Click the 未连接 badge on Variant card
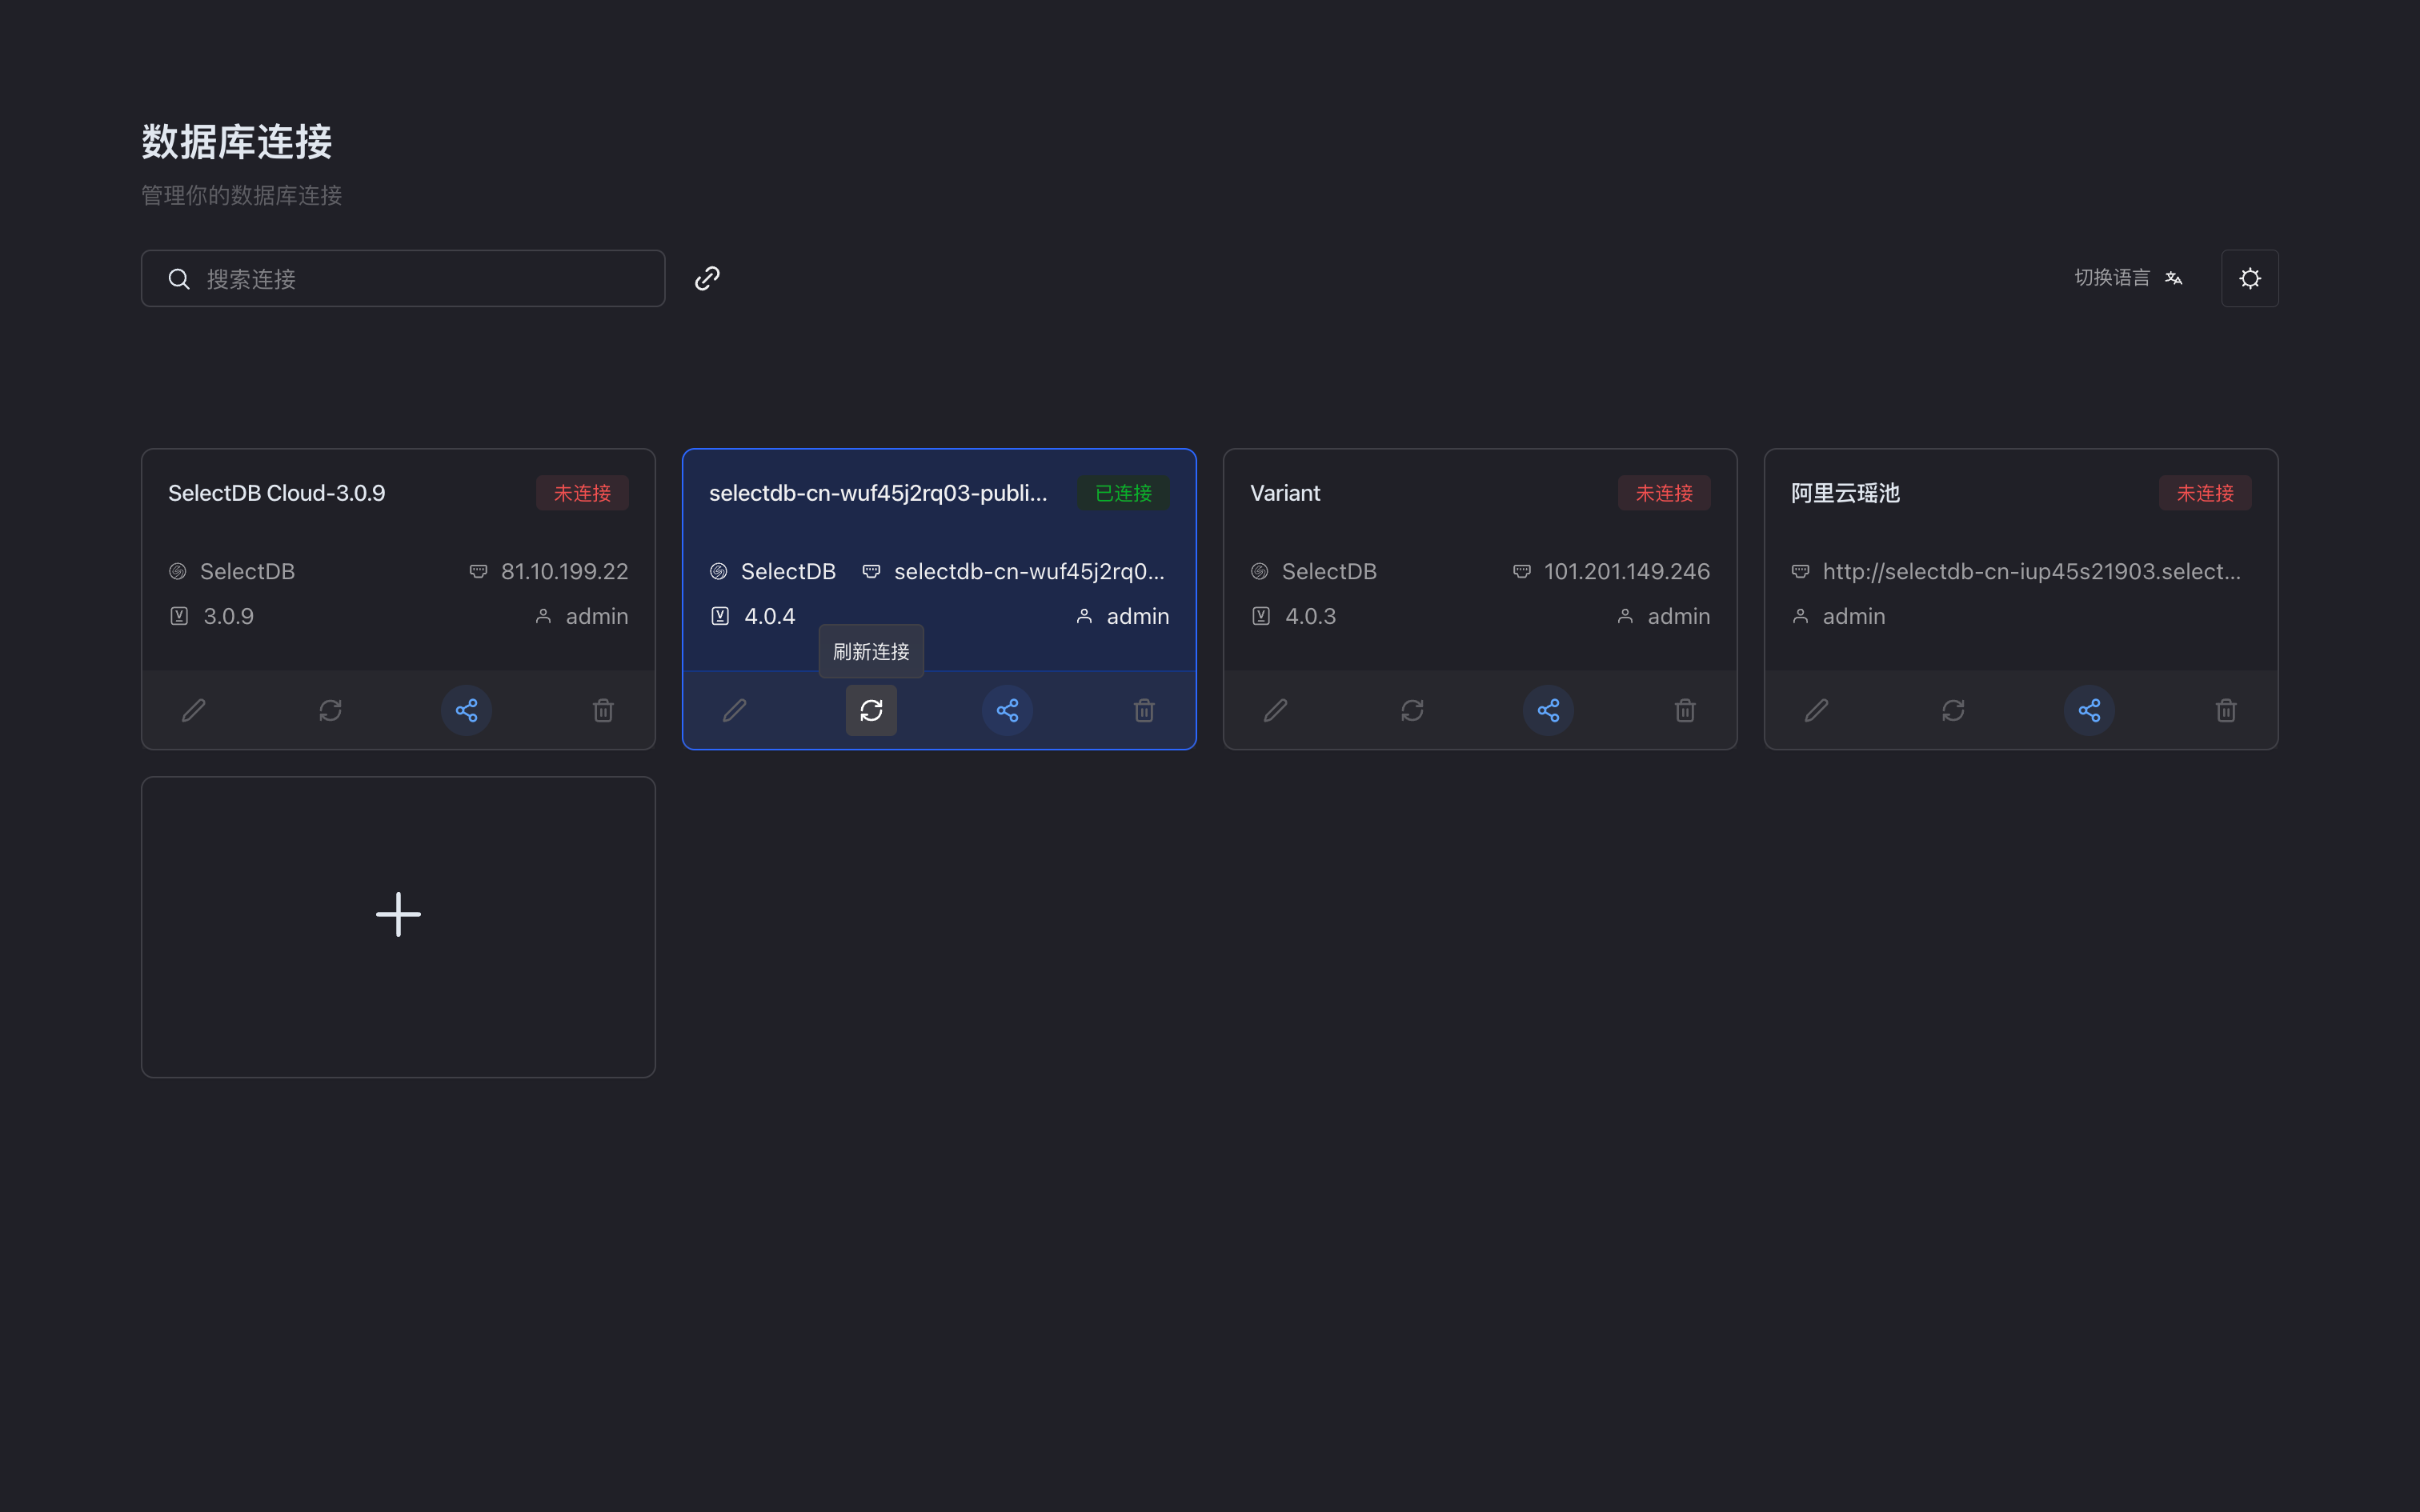The height and width of the screenshot is (1512, 2420). coord(1664,493)
